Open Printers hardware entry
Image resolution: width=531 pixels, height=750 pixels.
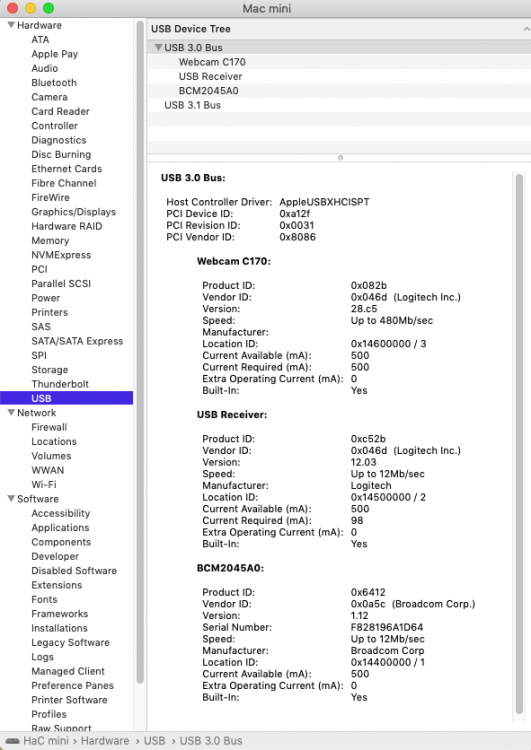(x=50, y=312)
